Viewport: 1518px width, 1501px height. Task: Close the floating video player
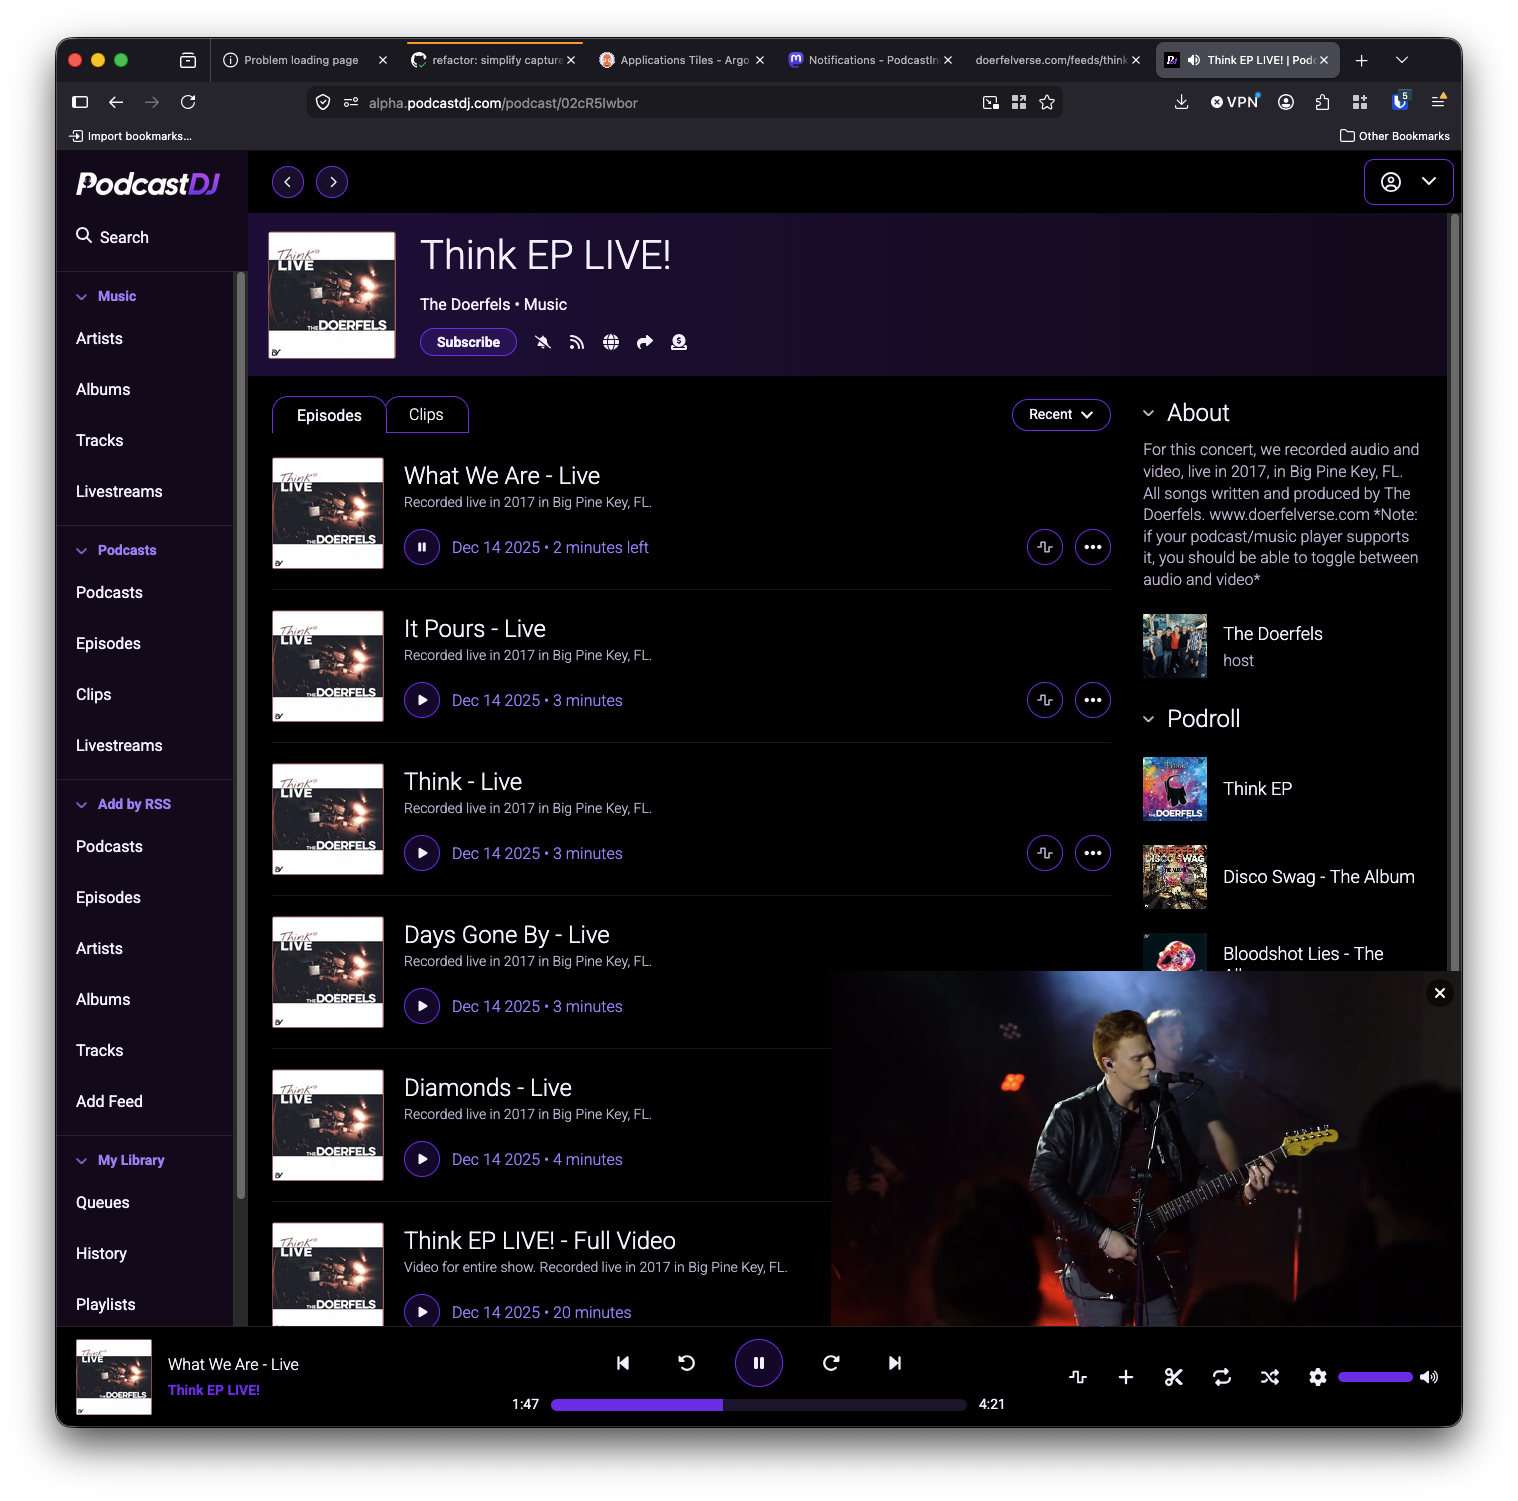[1440, 993]
